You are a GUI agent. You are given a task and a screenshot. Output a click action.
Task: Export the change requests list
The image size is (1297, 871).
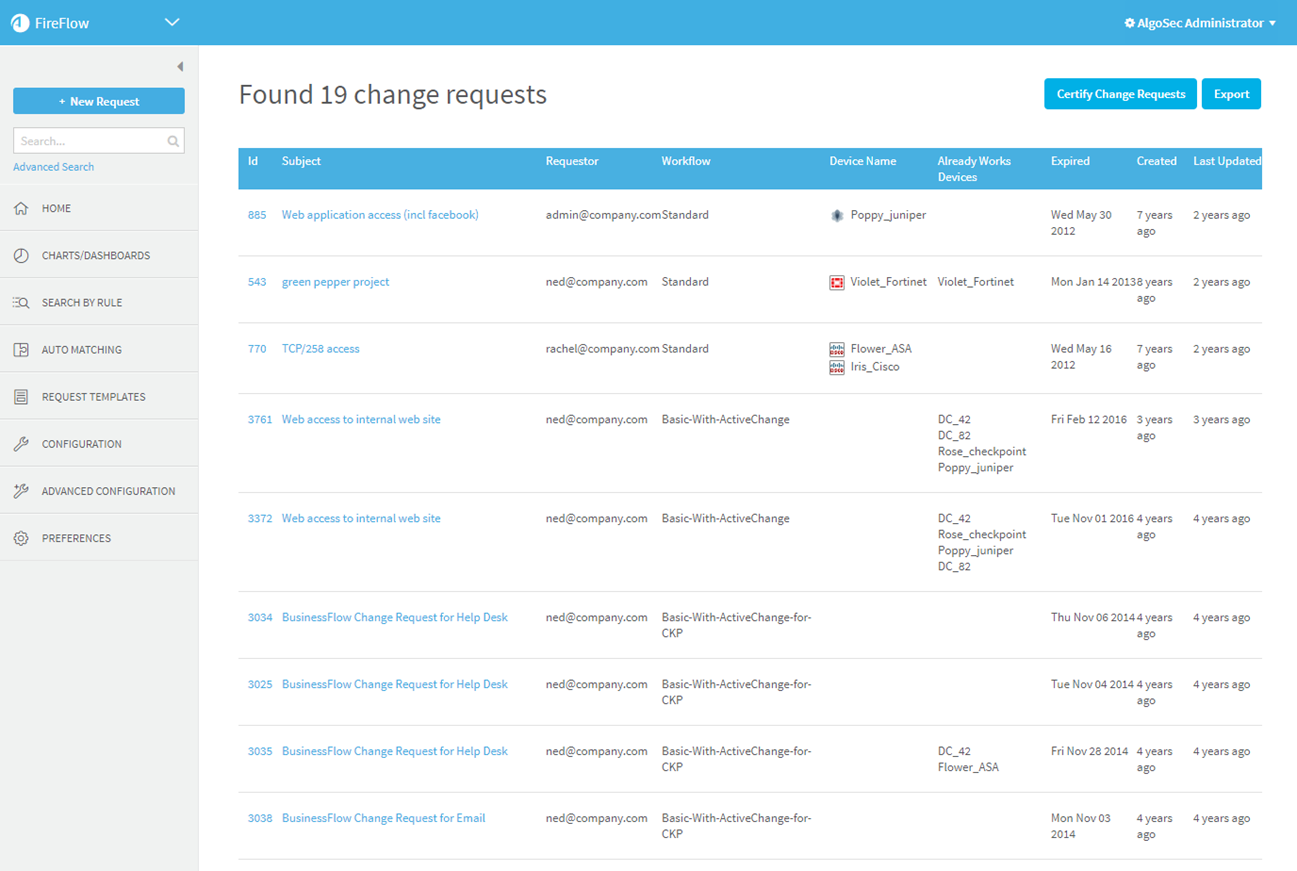point(1231,94)
